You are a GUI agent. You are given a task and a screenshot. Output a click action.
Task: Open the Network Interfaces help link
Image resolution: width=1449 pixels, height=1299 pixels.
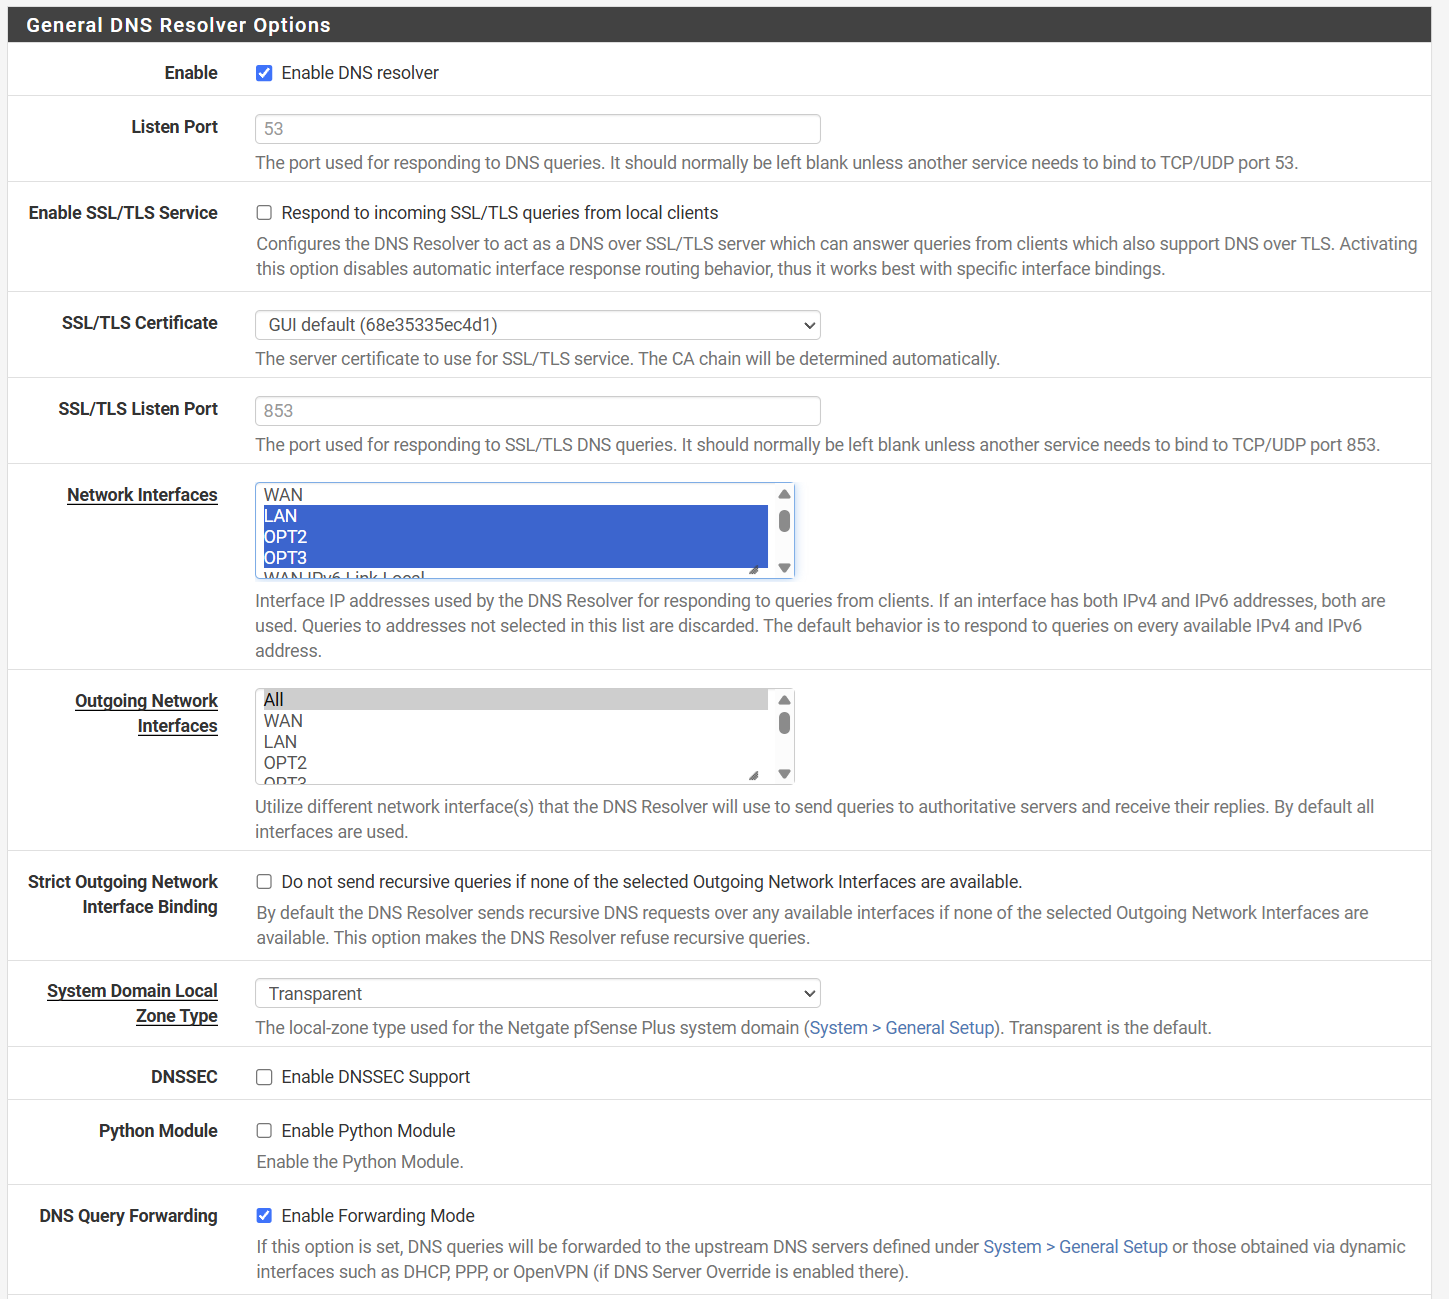click(142, 495)
